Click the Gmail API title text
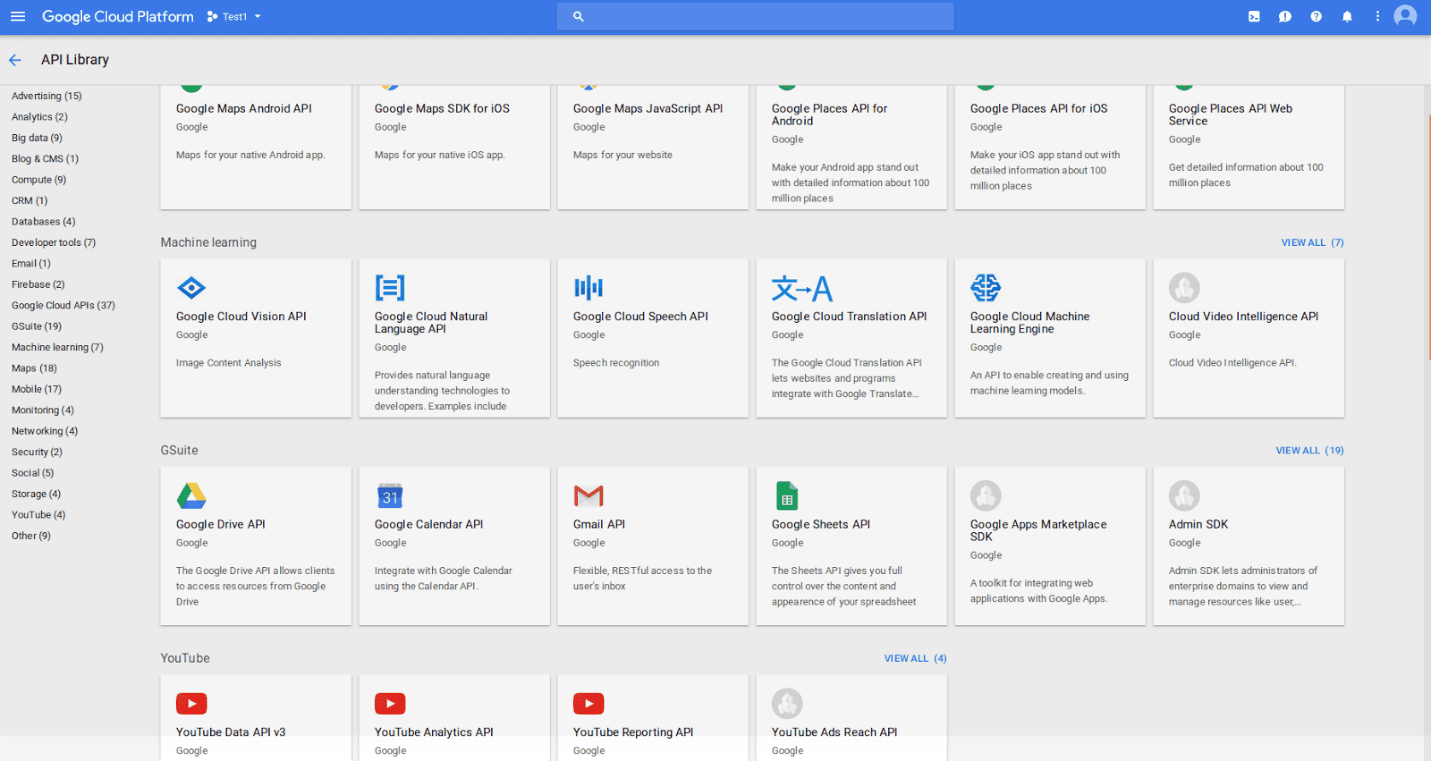The width and height of the screenshot is (1431, 761). click(x=599, y=525)
